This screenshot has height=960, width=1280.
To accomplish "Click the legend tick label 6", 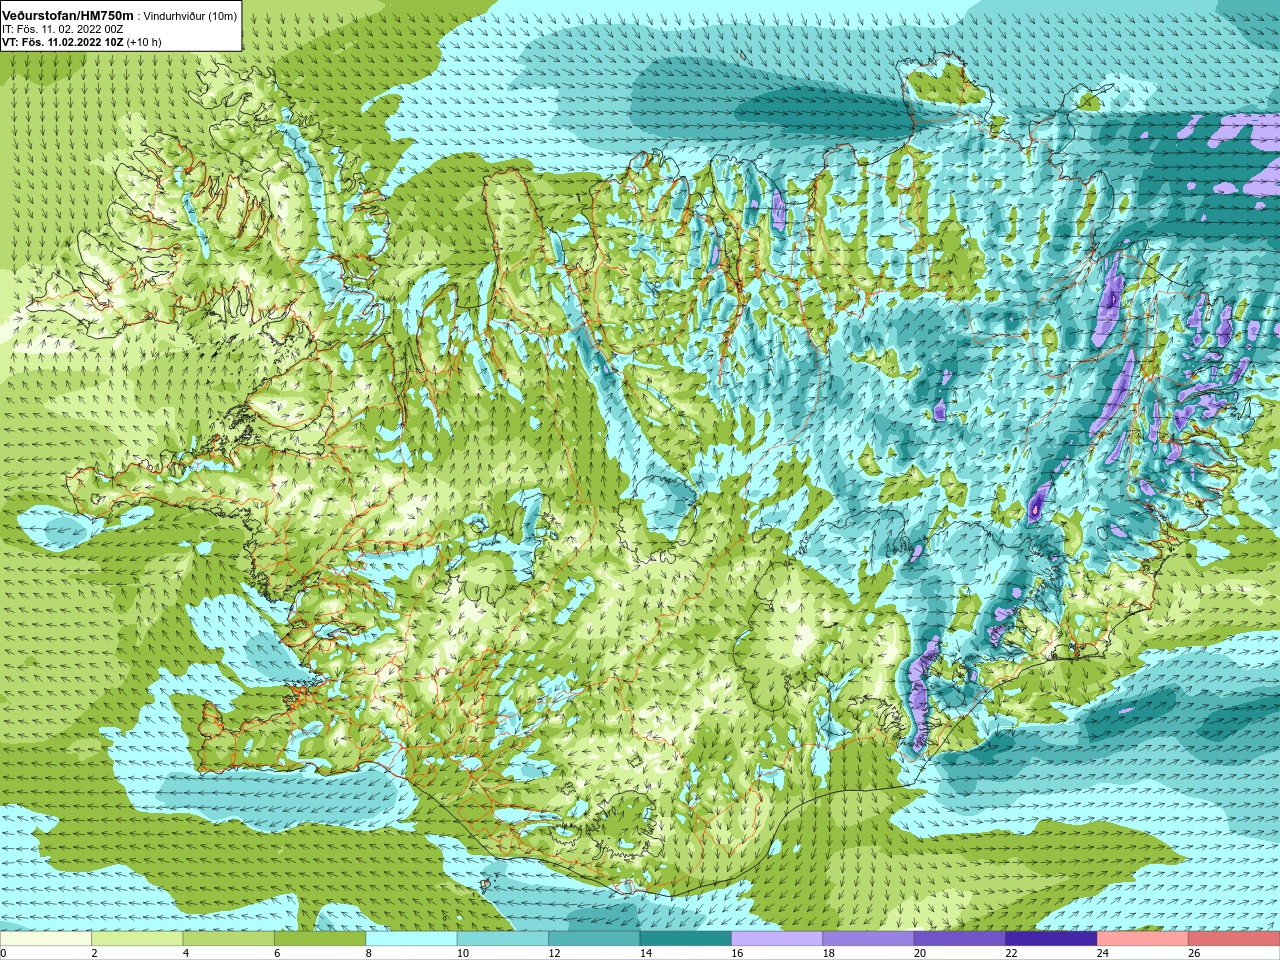I will click(x=277, y=953).
